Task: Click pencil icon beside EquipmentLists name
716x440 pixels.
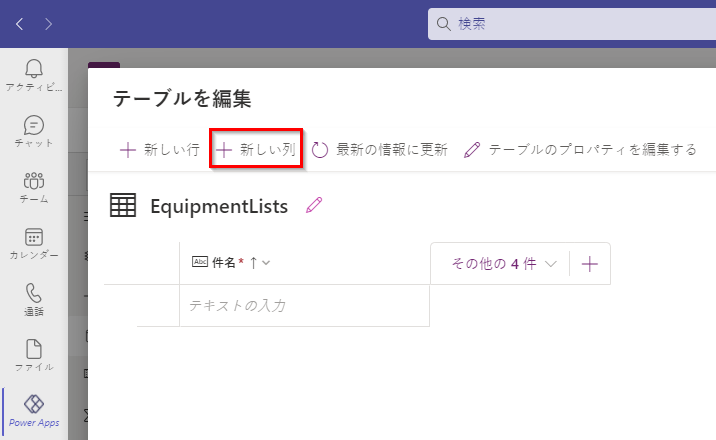Action: 315,205
